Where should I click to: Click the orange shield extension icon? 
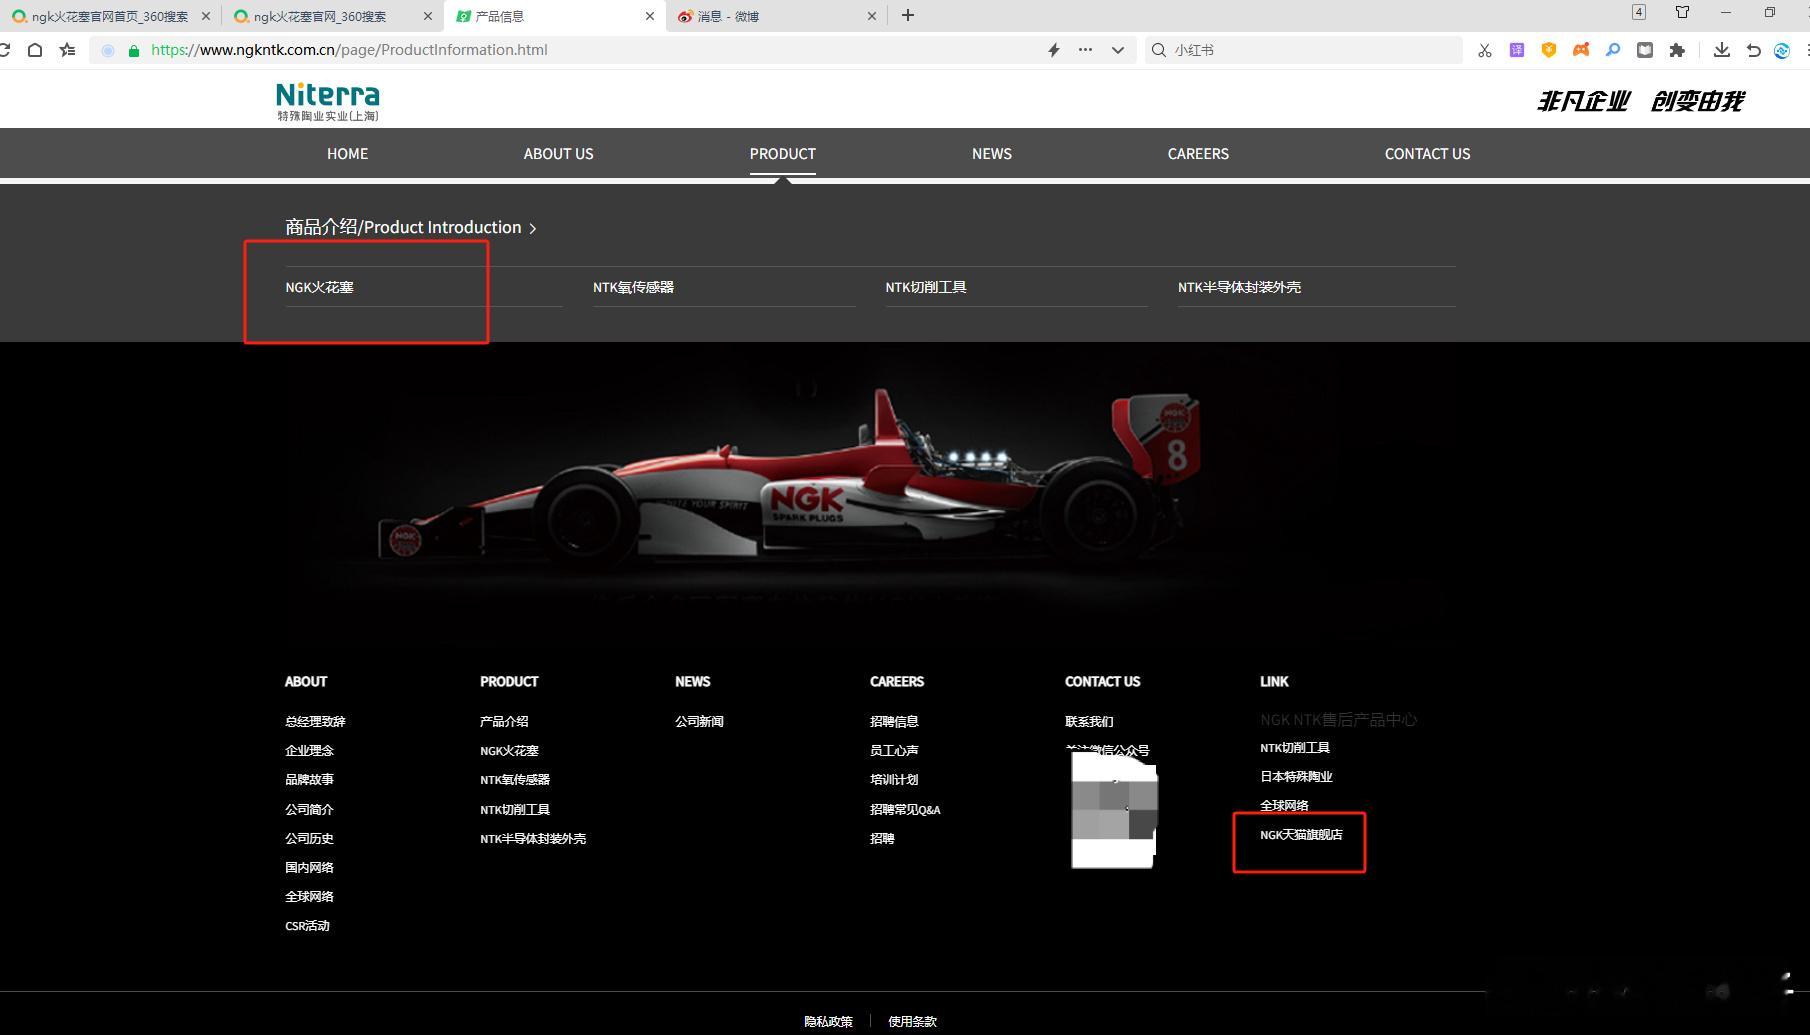(x=1549, y=50)
